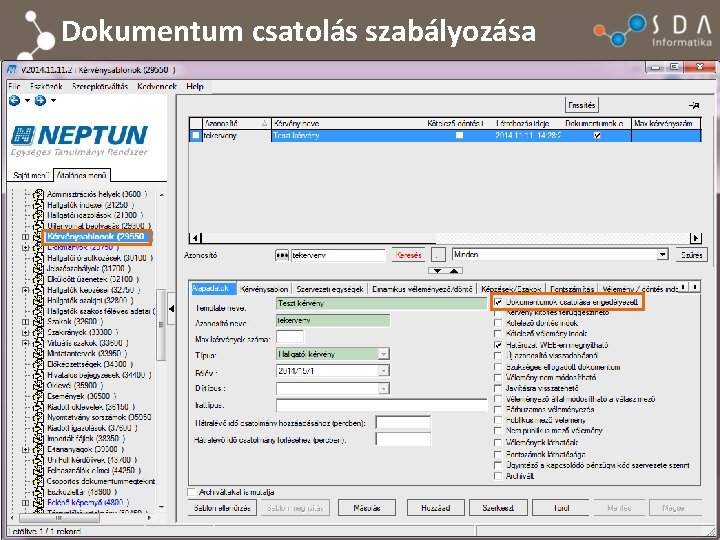Click the Előképzettségek (34300) node icon
The width and height of the screenshot is (720, 540).
[39, 364]
